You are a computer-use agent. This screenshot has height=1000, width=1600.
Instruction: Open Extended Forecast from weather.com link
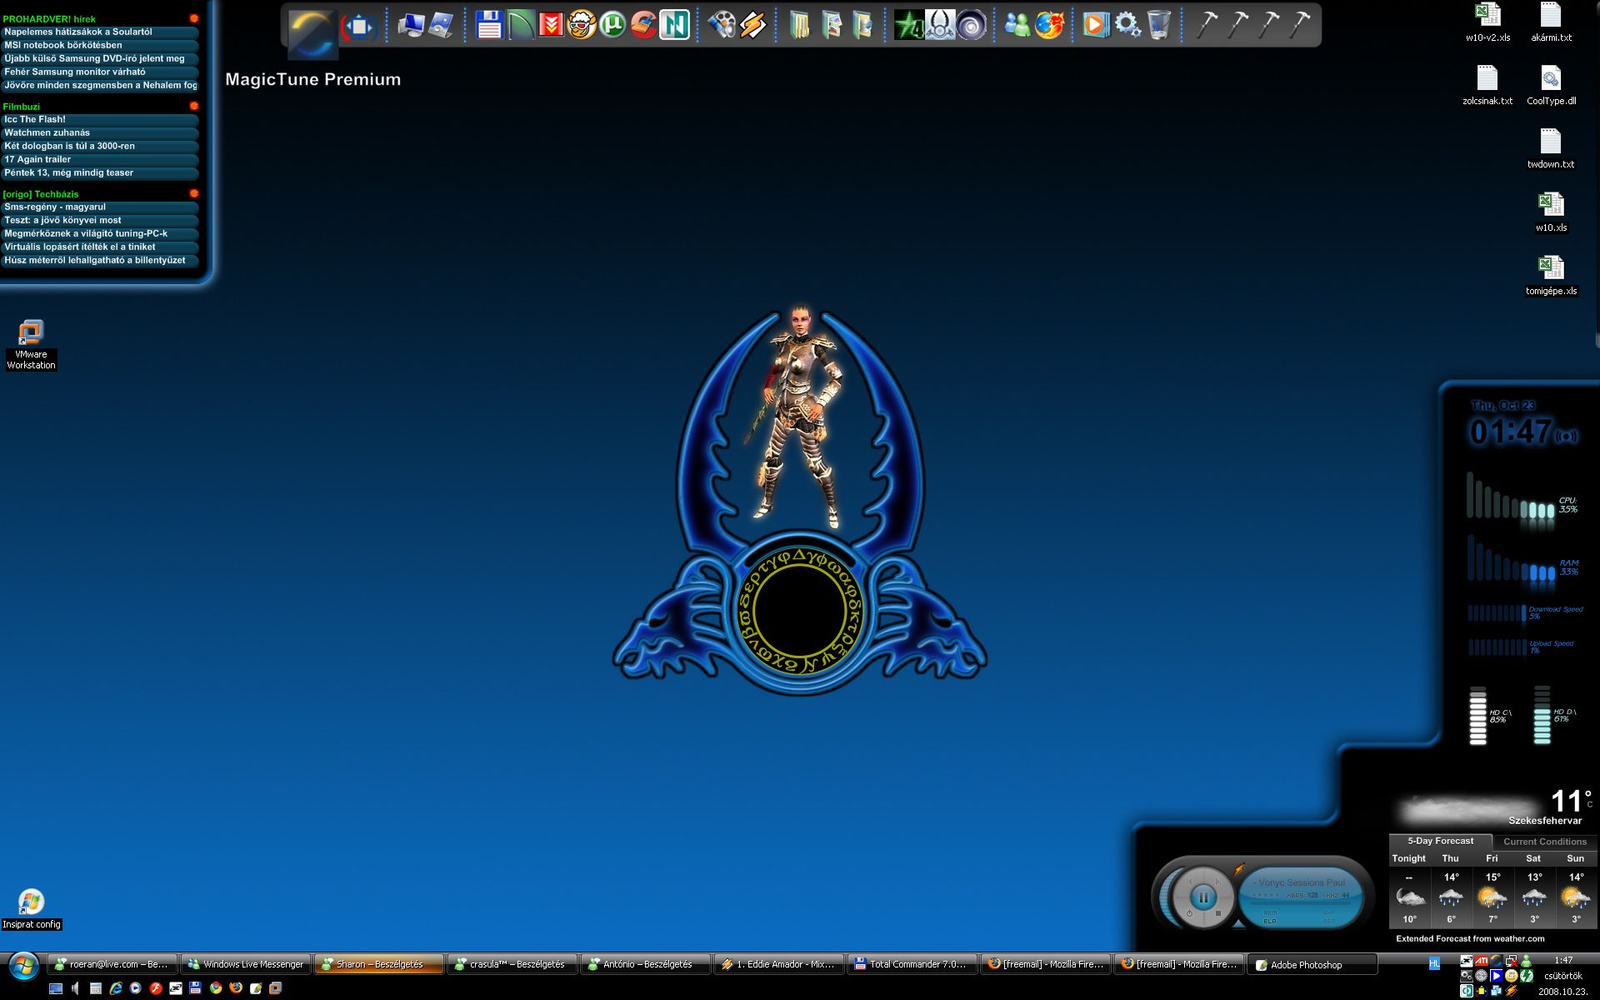pos(1470,938)
